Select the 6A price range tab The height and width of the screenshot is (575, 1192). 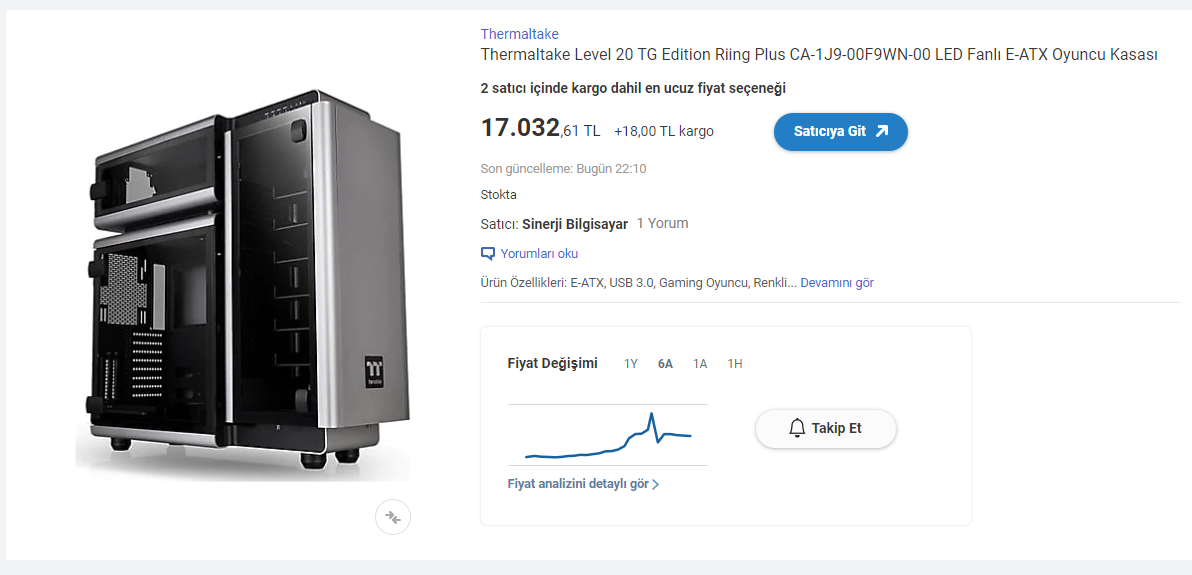(665, 364)
